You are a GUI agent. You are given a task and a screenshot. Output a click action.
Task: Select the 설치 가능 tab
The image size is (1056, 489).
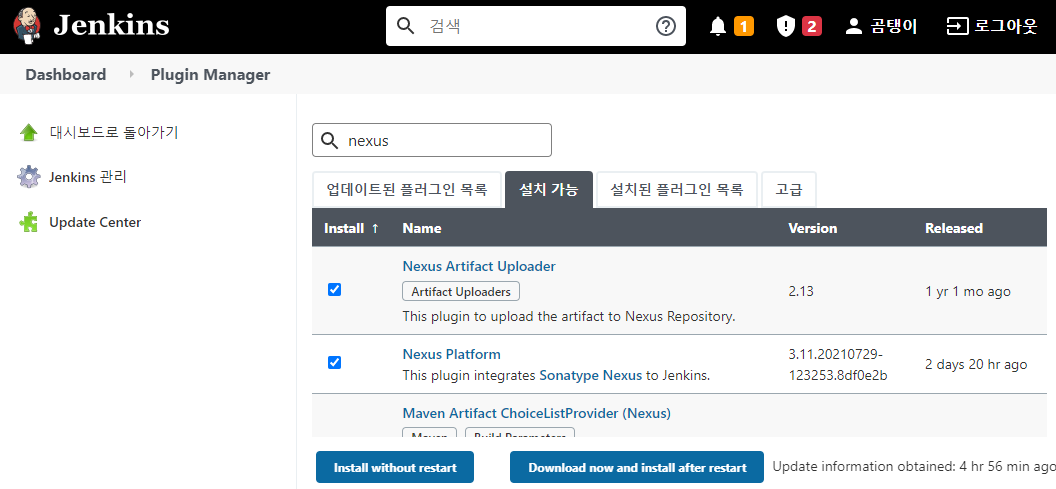pyautogui.click(x=549, y=190)
